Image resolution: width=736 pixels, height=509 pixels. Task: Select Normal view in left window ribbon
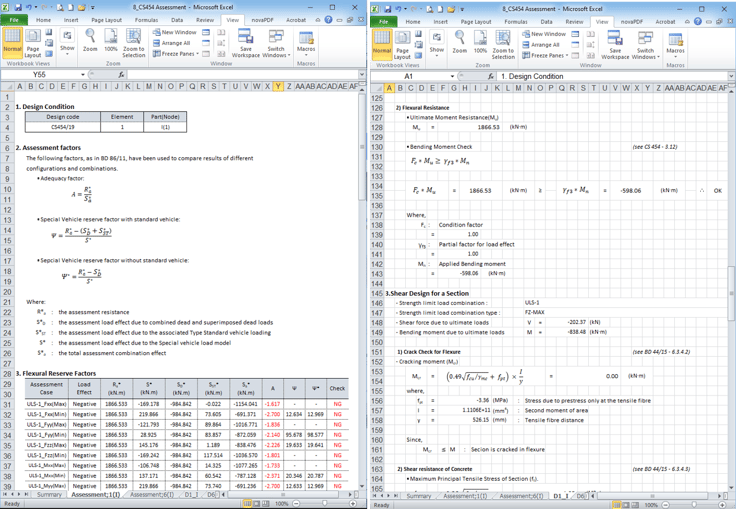[12, 41]
